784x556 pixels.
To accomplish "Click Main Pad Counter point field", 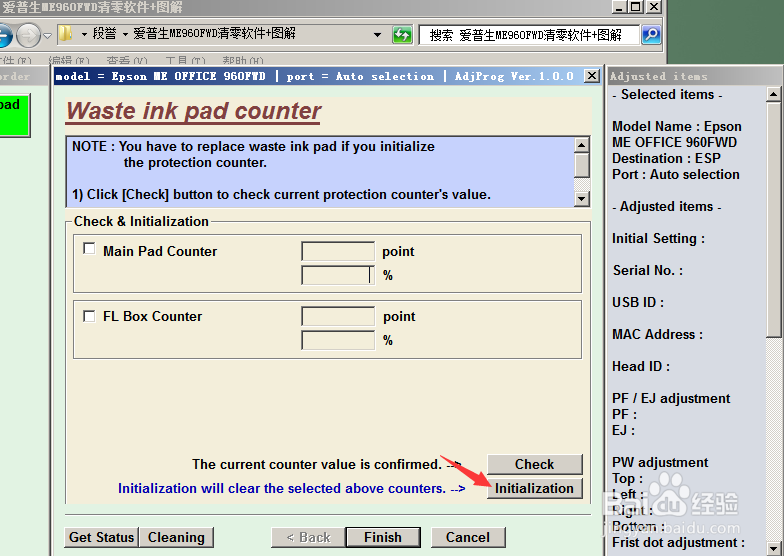I will tap(338, 251).
